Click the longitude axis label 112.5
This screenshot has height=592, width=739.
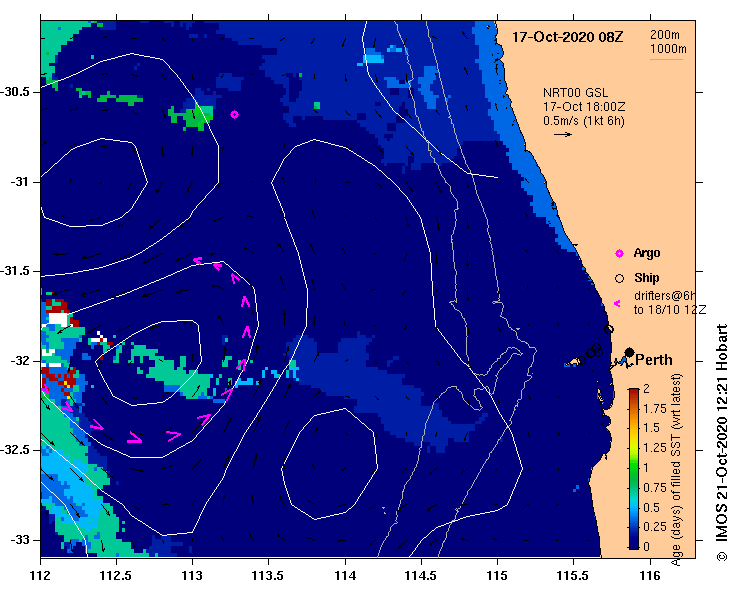tap(116, 576)
